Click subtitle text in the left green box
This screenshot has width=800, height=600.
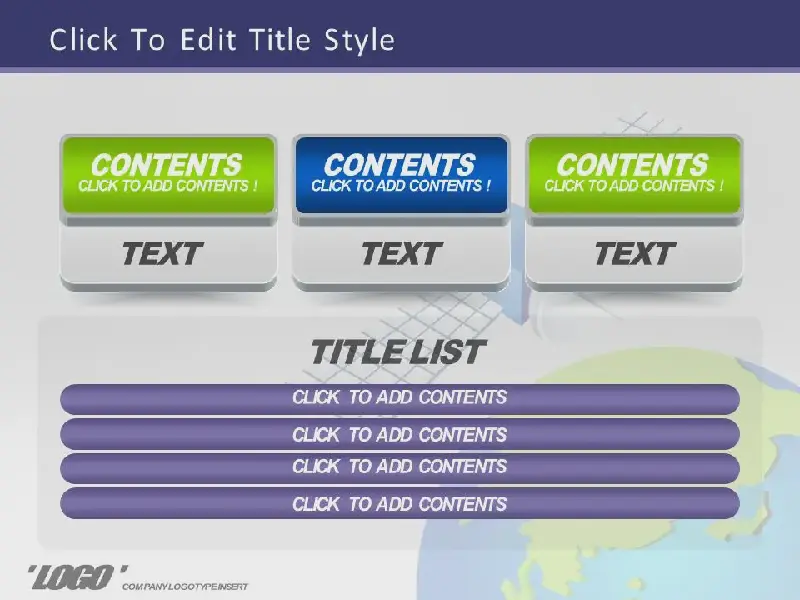[x=167, y=186]
